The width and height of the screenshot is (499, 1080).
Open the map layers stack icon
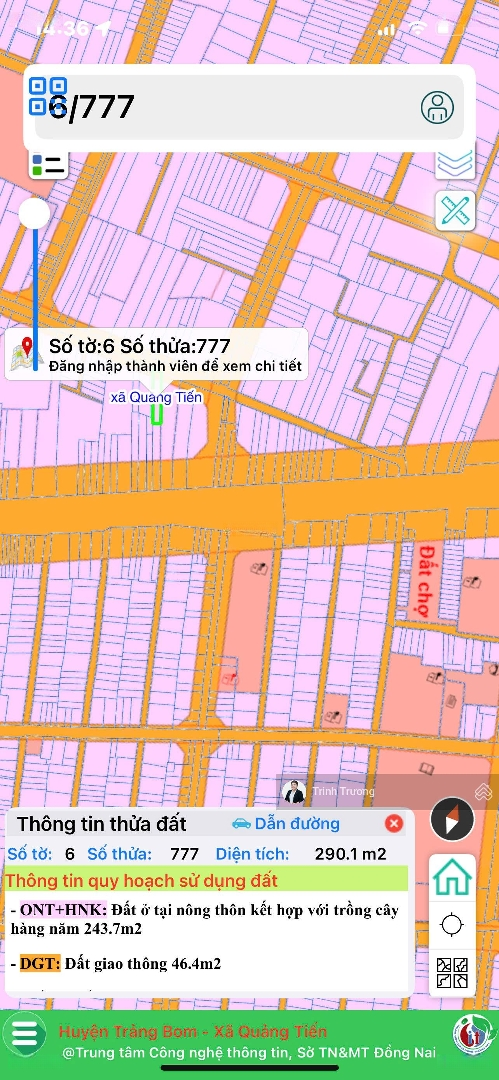[455, 160]
